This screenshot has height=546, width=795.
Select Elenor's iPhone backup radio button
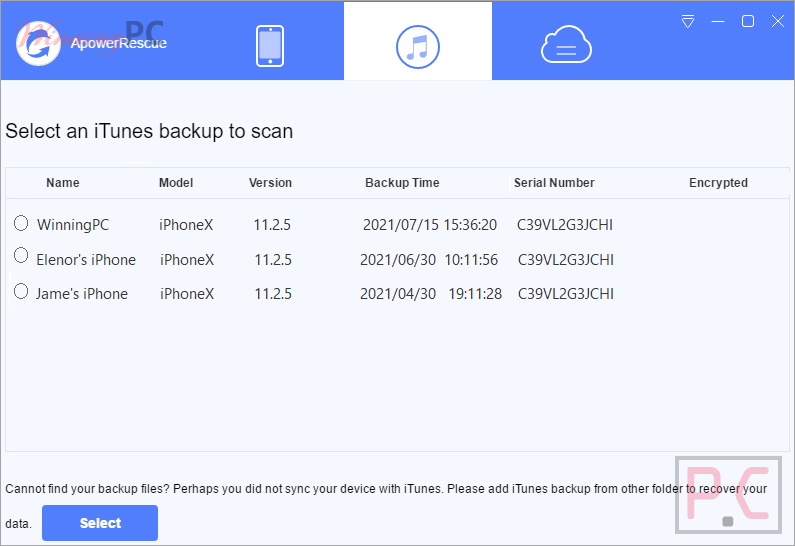tap(21, 255)
